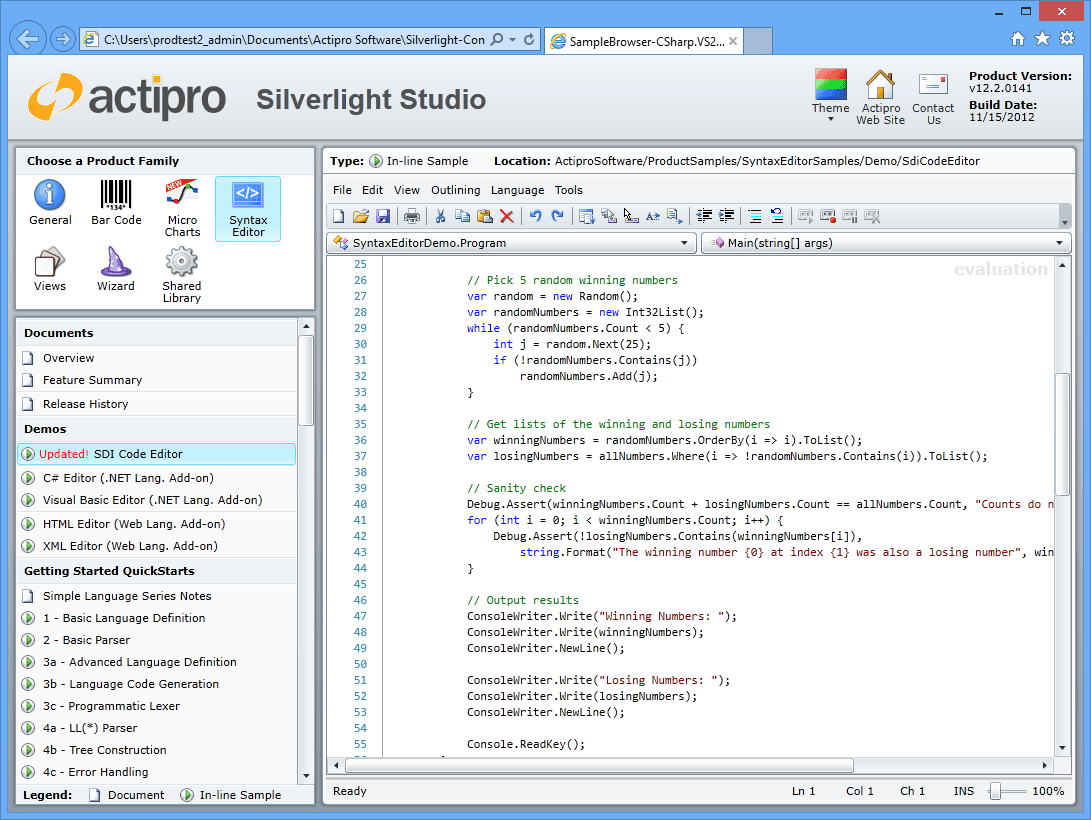Select the Syntax Editor product family
This screenshot has height=820, width=1091.
(x=248, y=209)
